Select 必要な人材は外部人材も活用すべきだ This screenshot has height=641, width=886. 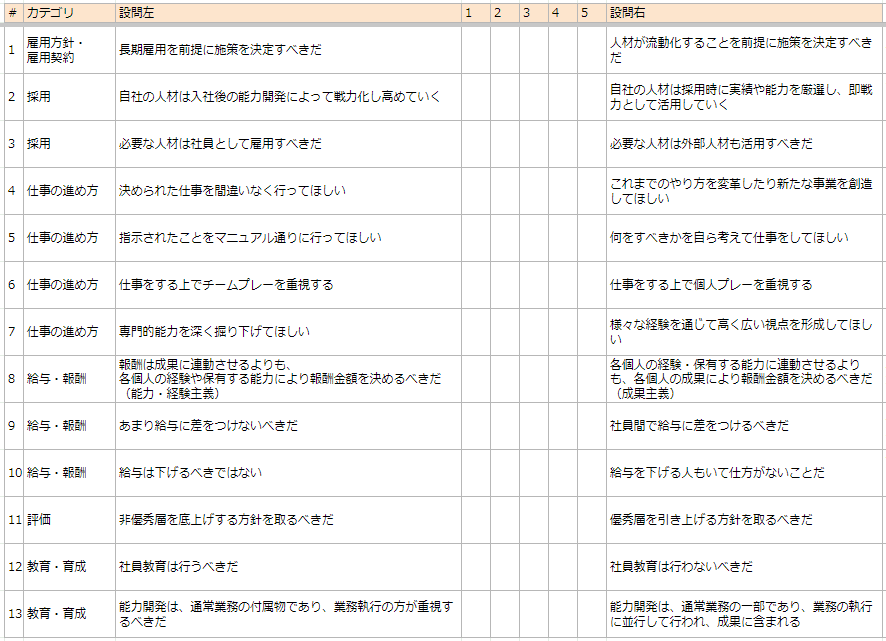pyautogui.click(x=746, y=144)
